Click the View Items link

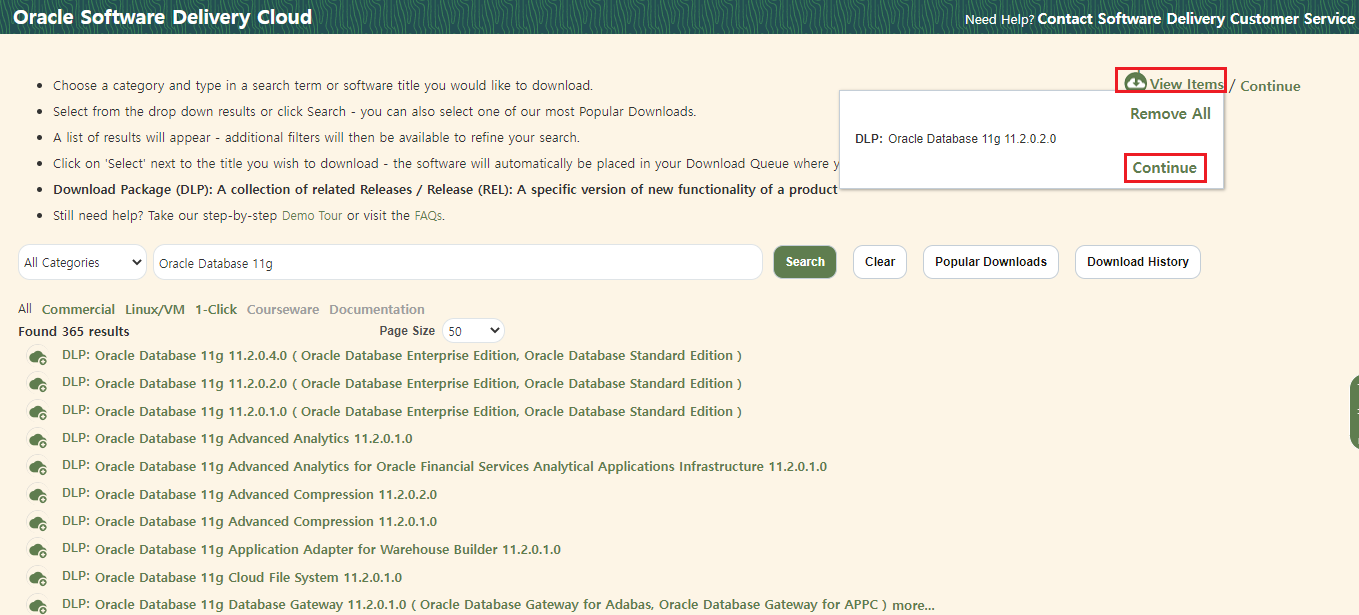(1186, 85)
